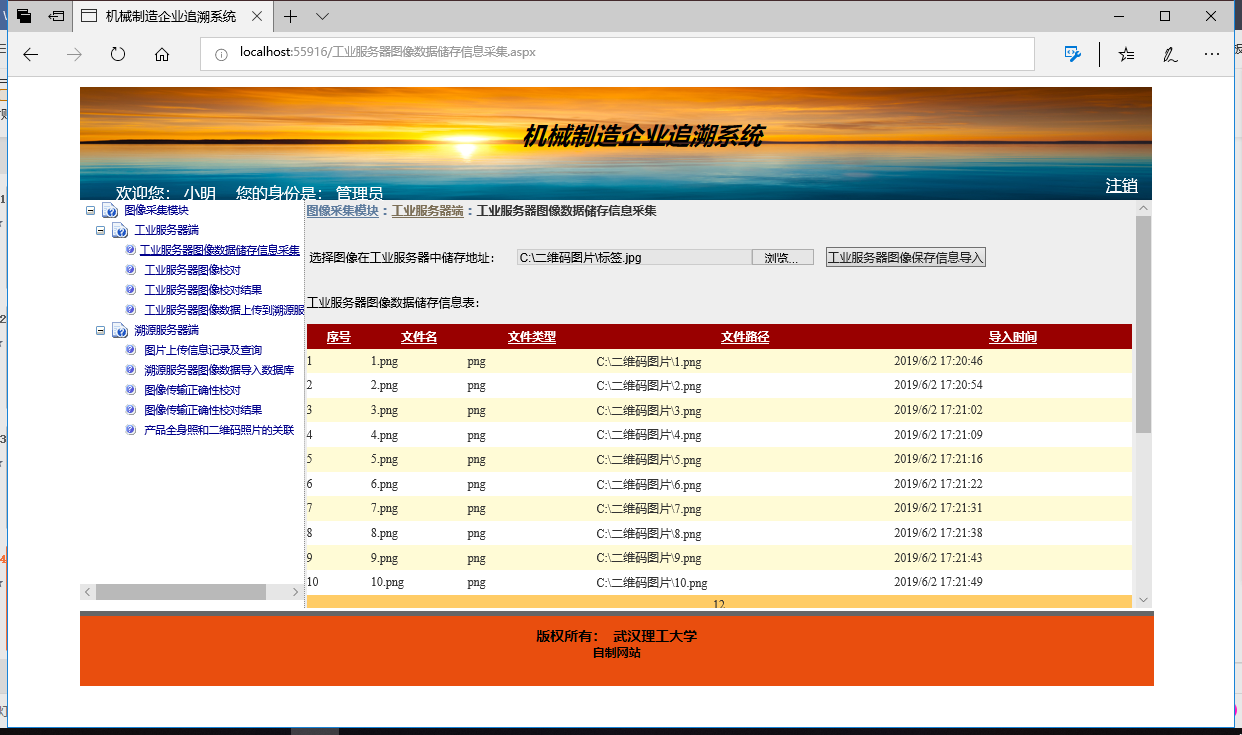Open 图片上传信息记录及查询 tree item
This screenshot has height=735, width=1242.
203,350
